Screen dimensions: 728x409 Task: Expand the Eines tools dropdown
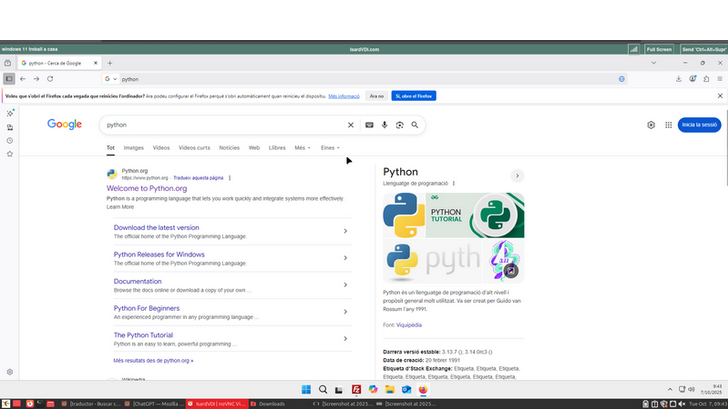[x=330, y=147]
